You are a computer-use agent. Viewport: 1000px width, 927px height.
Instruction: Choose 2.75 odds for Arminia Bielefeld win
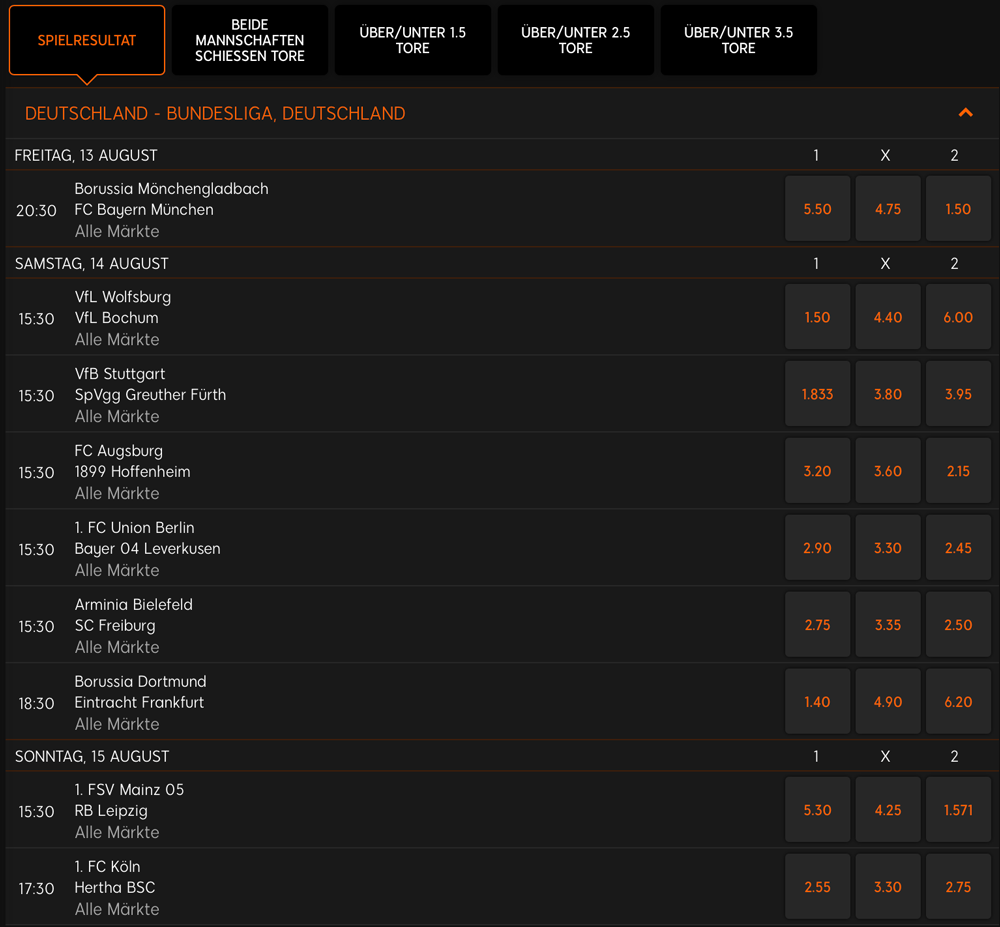click(x=818, y=625)
